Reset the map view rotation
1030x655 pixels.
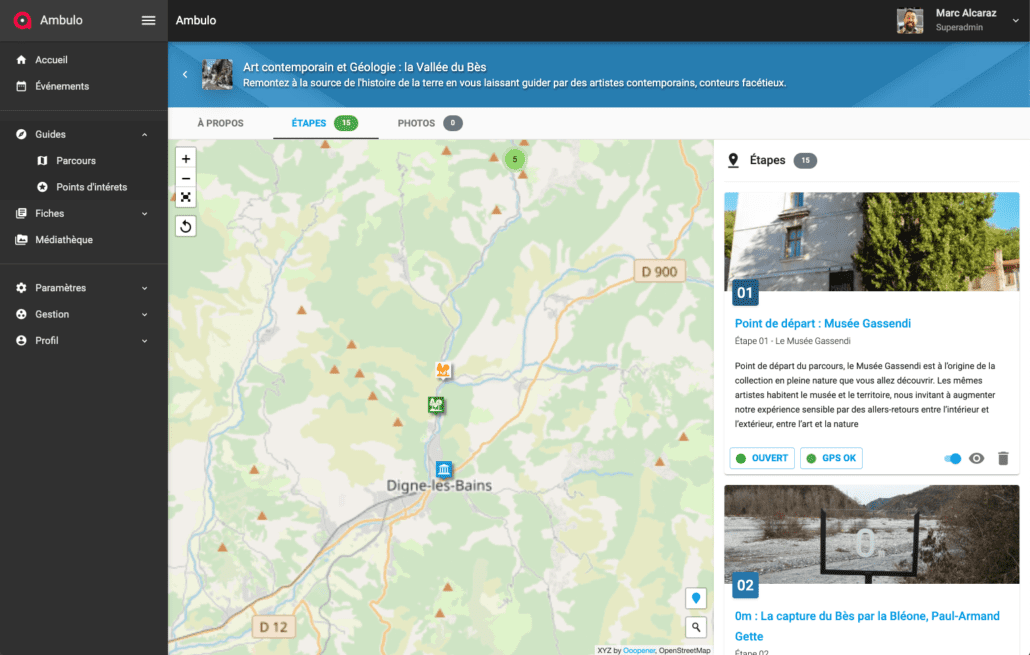pyautogui.click(x=186, y=227)
